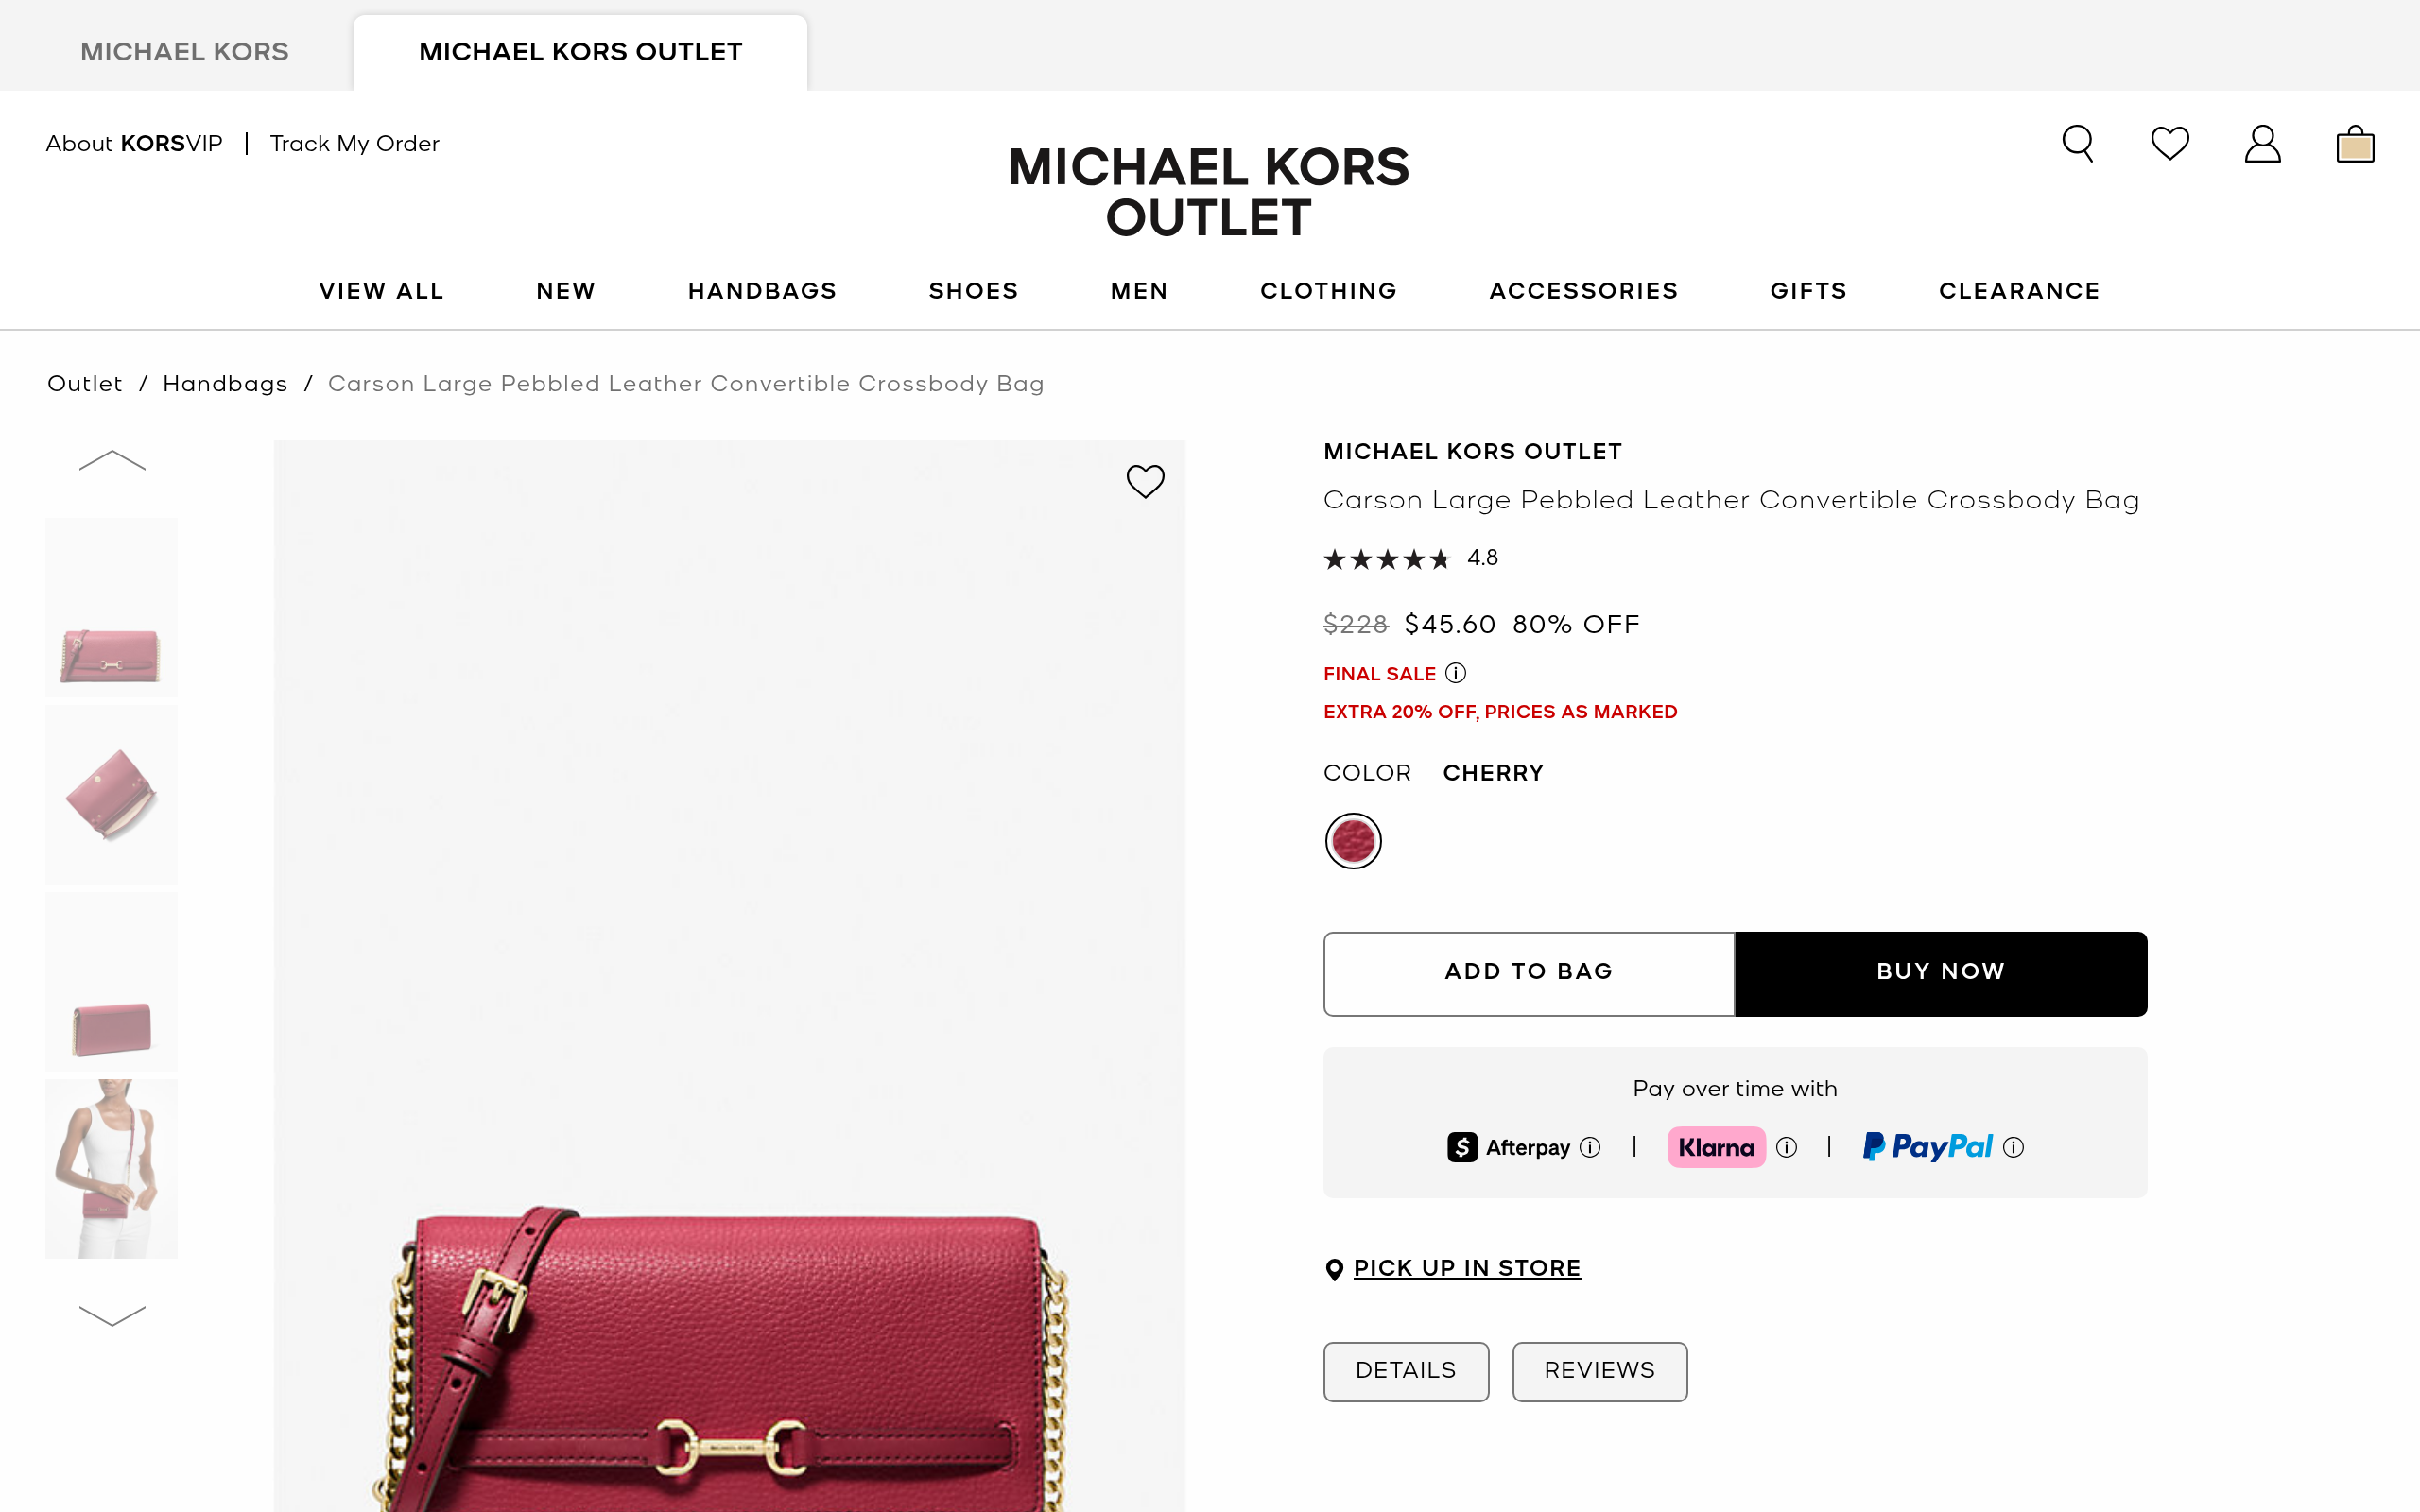
Task: Switch to the Michael Kors tab
Action: coord(184,52)
